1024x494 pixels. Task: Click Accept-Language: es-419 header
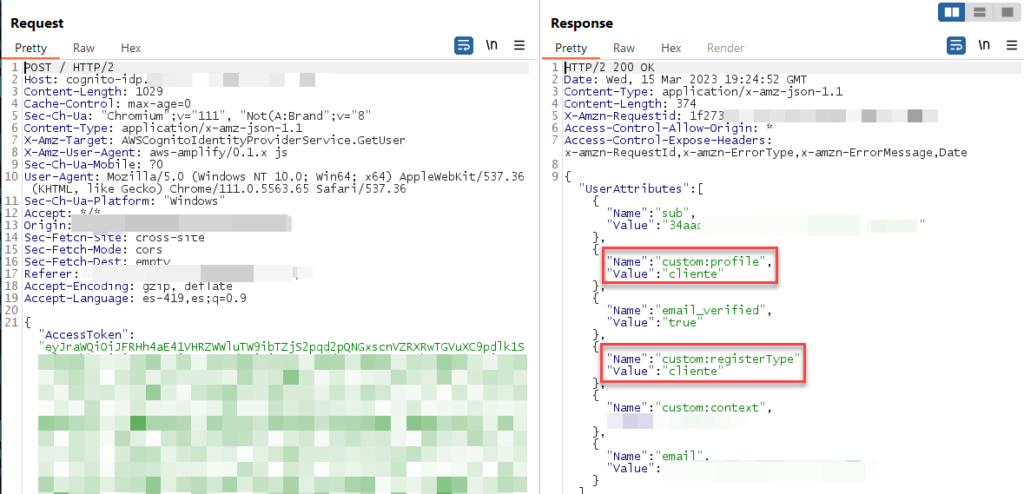pos(135,299)
